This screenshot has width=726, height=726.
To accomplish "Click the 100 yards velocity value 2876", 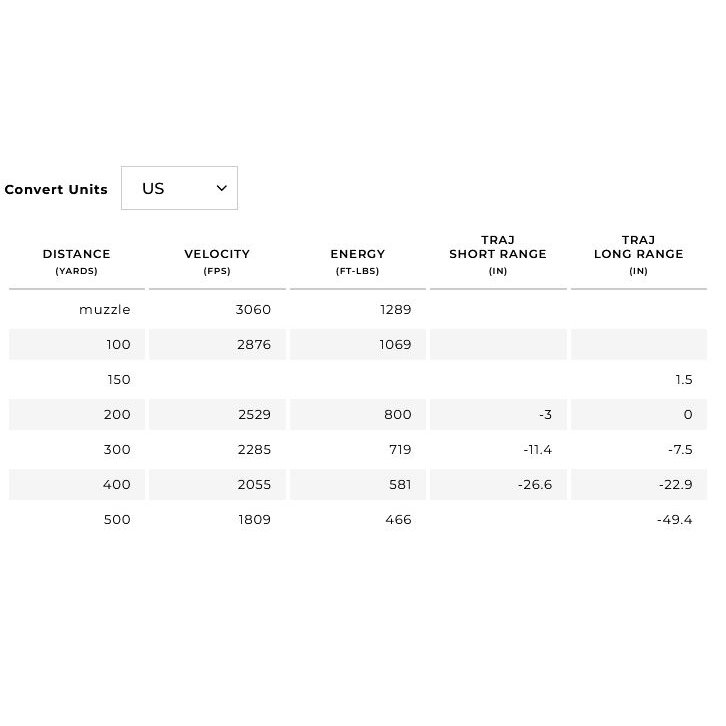I will click(x=254, y=344).
